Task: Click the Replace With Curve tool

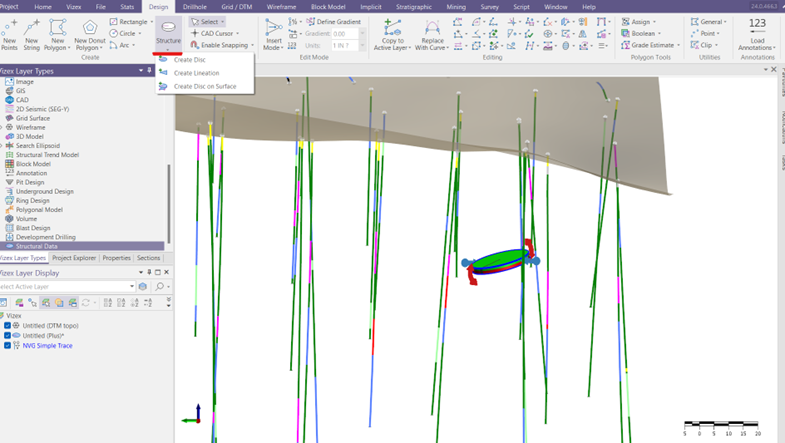Action: pos(431,33)
